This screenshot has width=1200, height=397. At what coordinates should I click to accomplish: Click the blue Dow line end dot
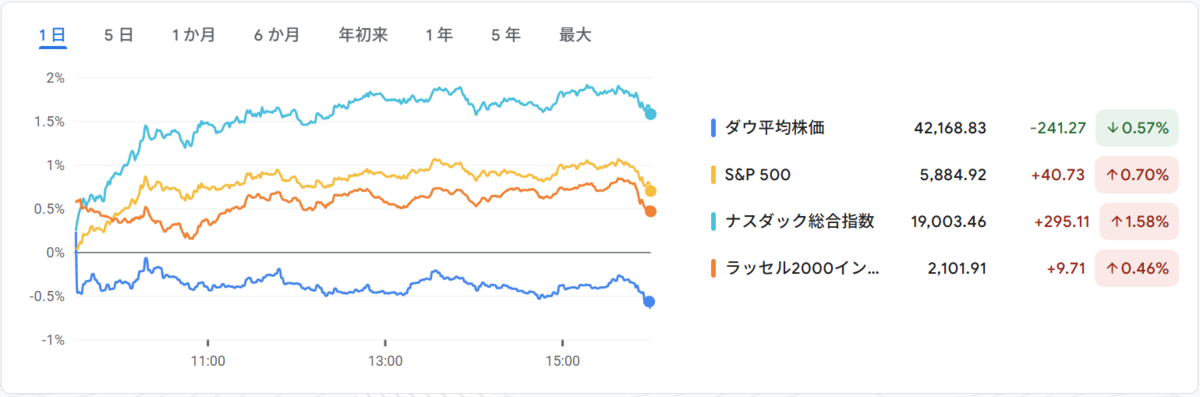click(650, 301)
